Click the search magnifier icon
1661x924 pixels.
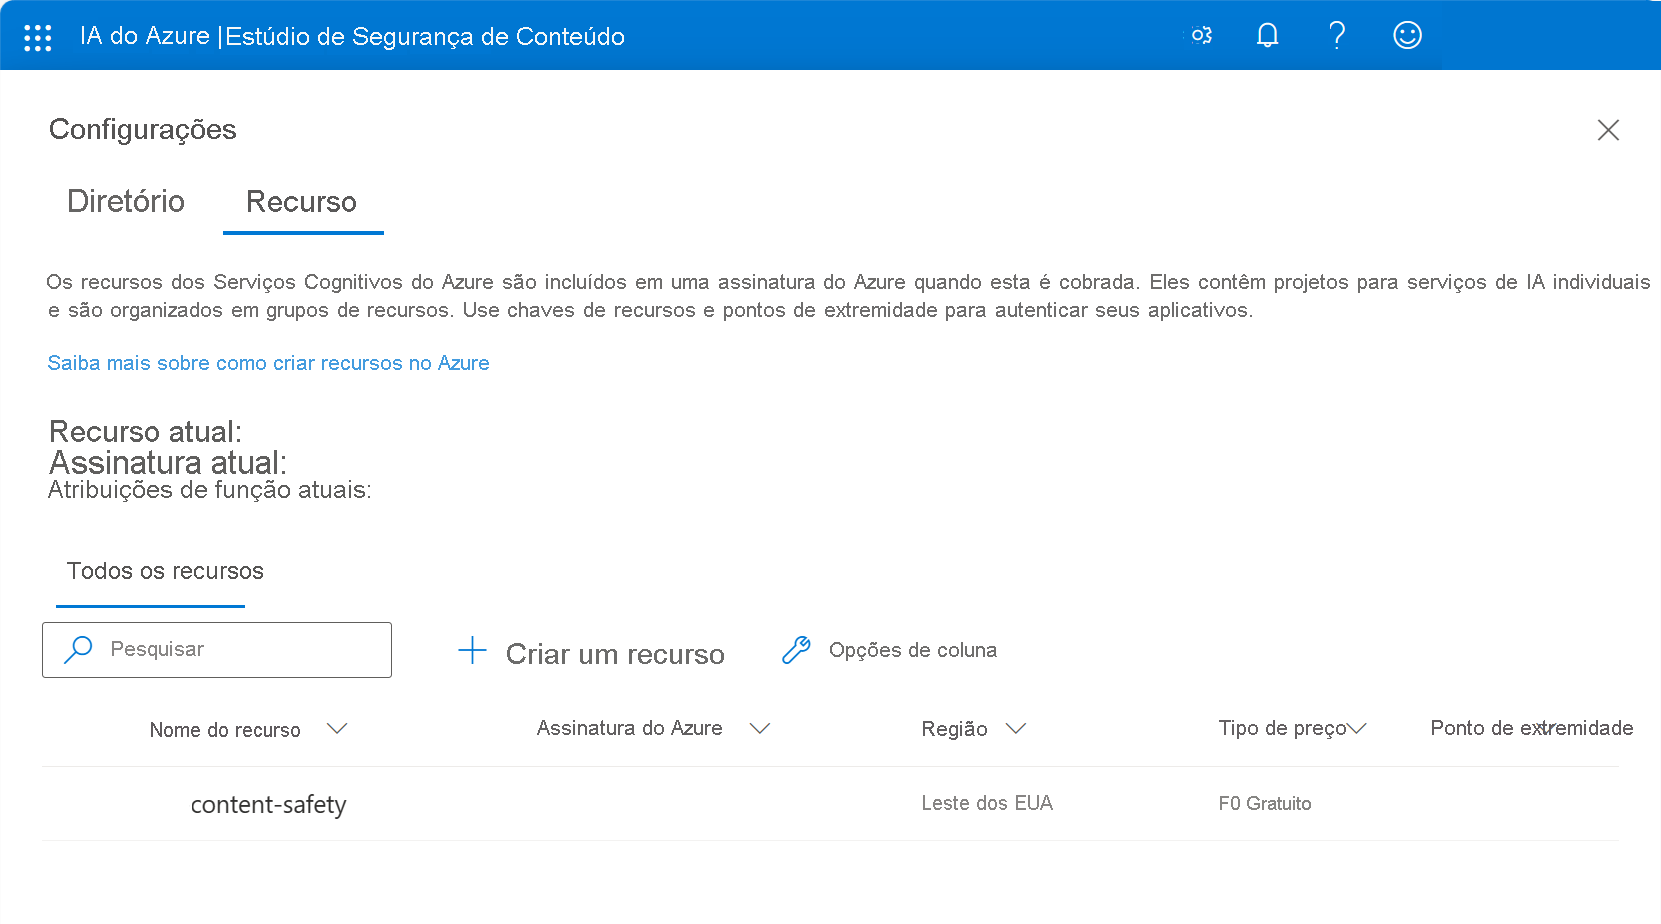77,650
